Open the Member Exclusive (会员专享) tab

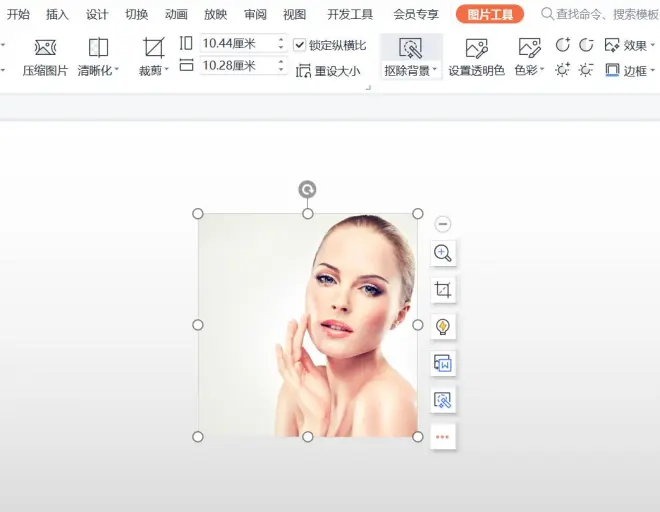click(416, 14)
